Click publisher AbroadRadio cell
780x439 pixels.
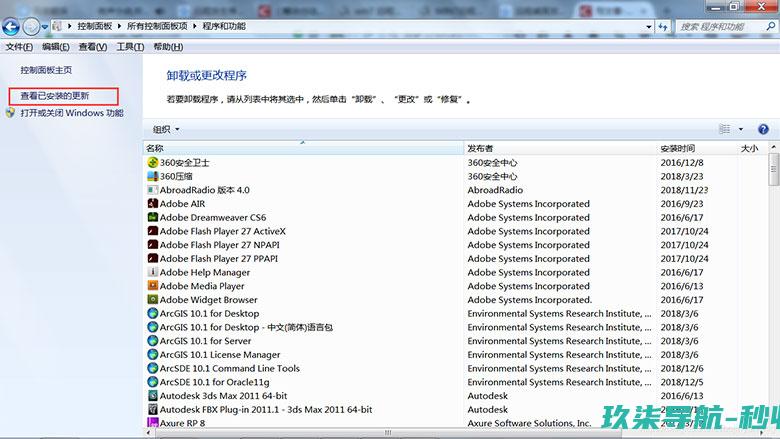[x=495, y=190]
